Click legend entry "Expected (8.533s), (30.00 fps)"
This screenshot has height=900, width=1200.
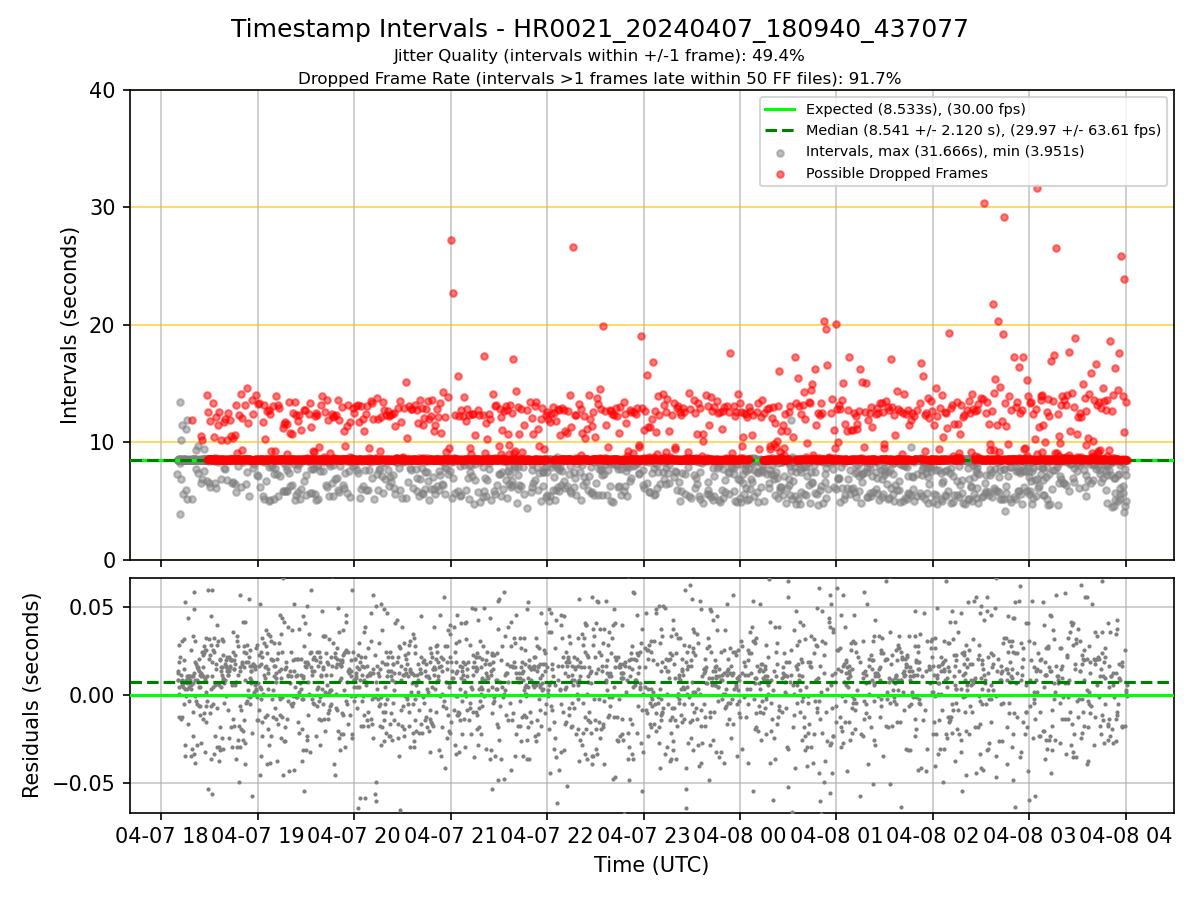tap(915, 109)
